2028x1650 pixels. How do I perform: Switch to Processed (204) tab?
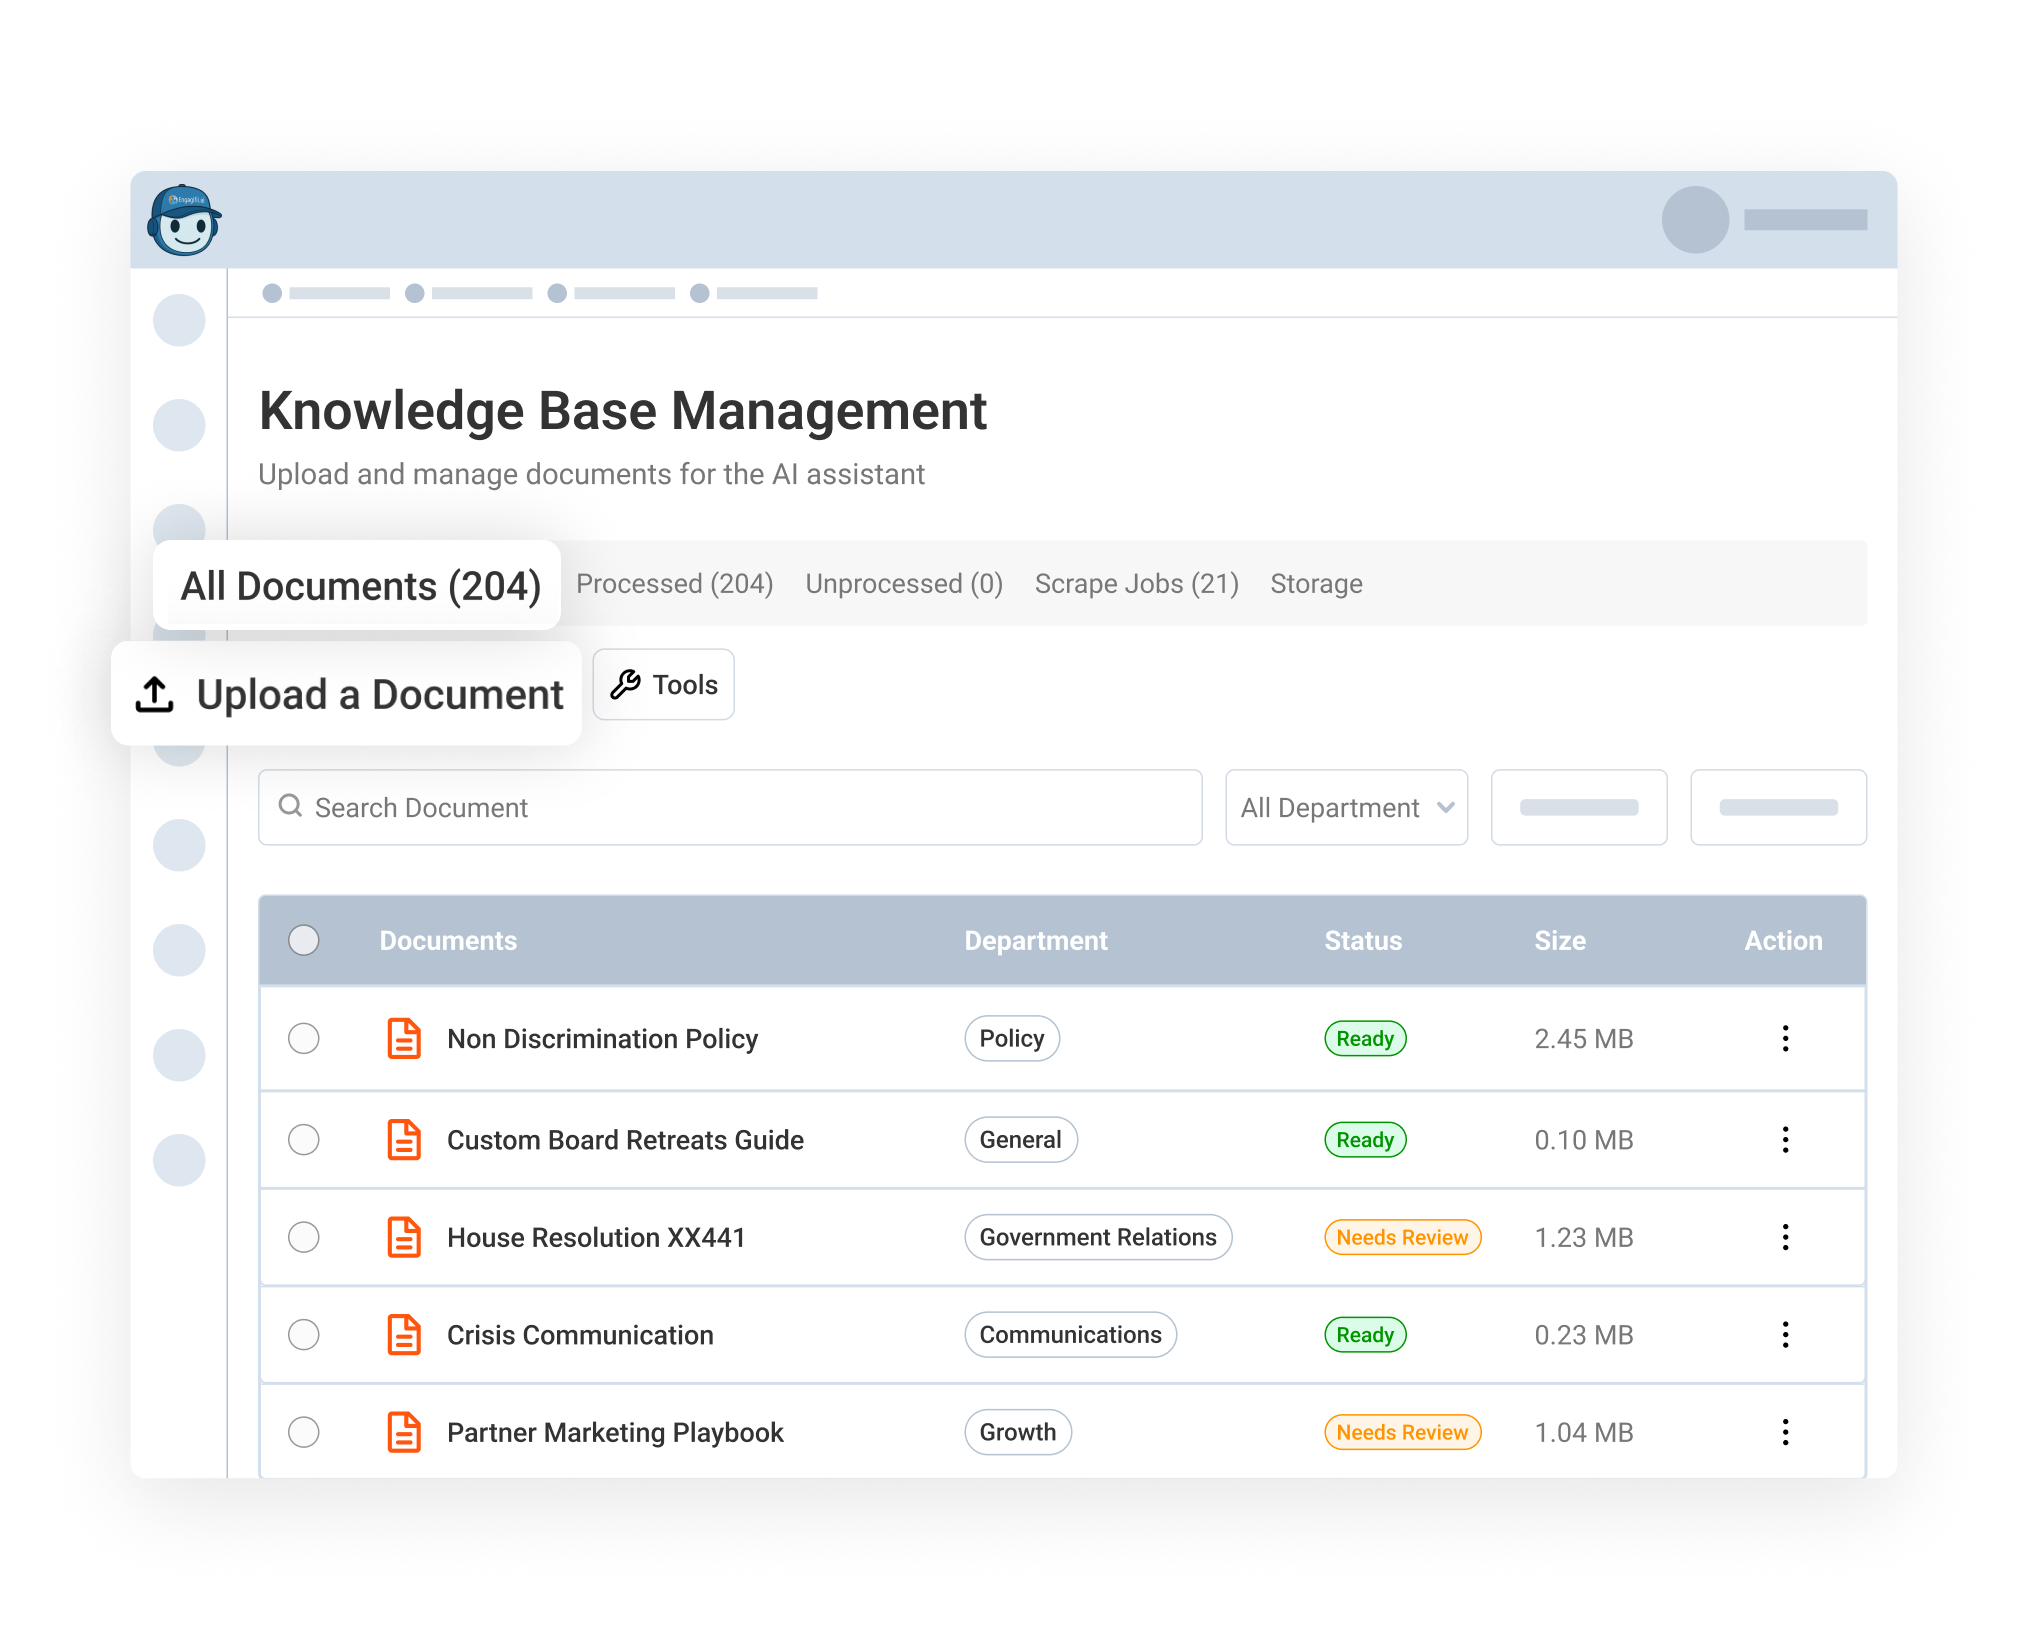[675, 583]
